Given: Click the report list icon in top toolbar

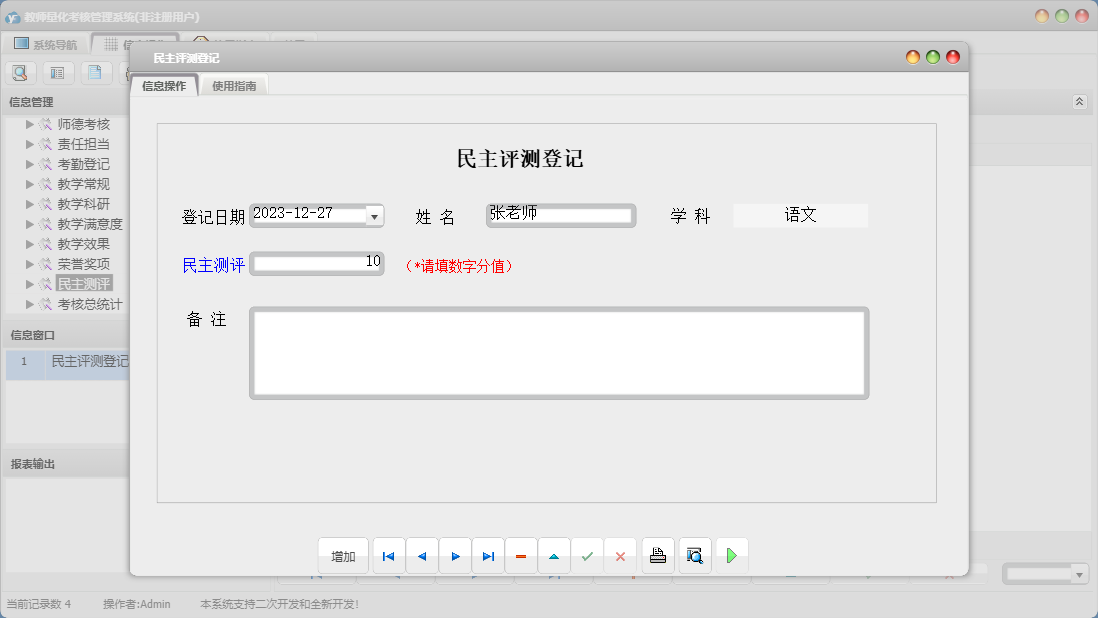Looking at the screenshot, I should 57,72.
